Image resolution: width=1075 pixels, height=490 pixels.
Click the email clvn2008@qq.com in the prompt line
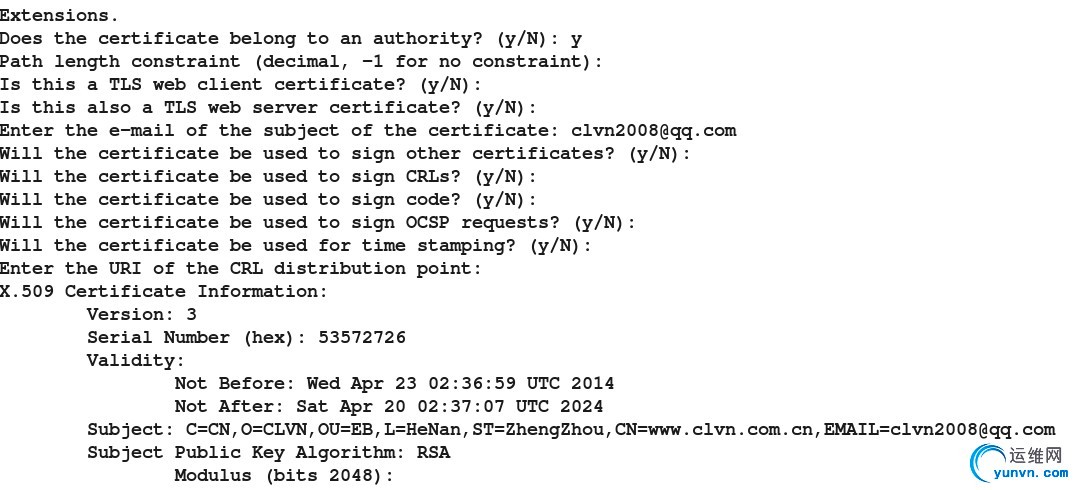pos(654,130)
